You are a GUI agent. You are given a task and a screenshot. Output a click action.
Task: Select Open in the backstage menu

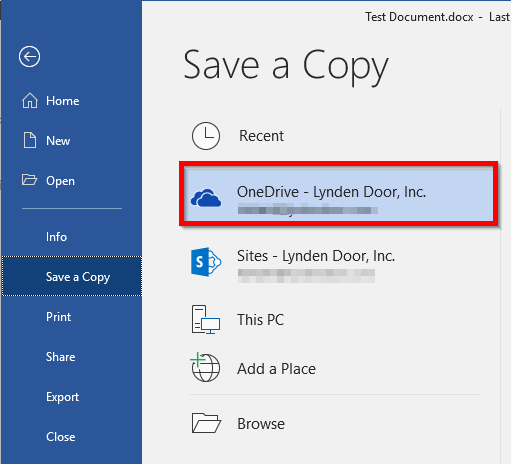[x=71, y=181]
